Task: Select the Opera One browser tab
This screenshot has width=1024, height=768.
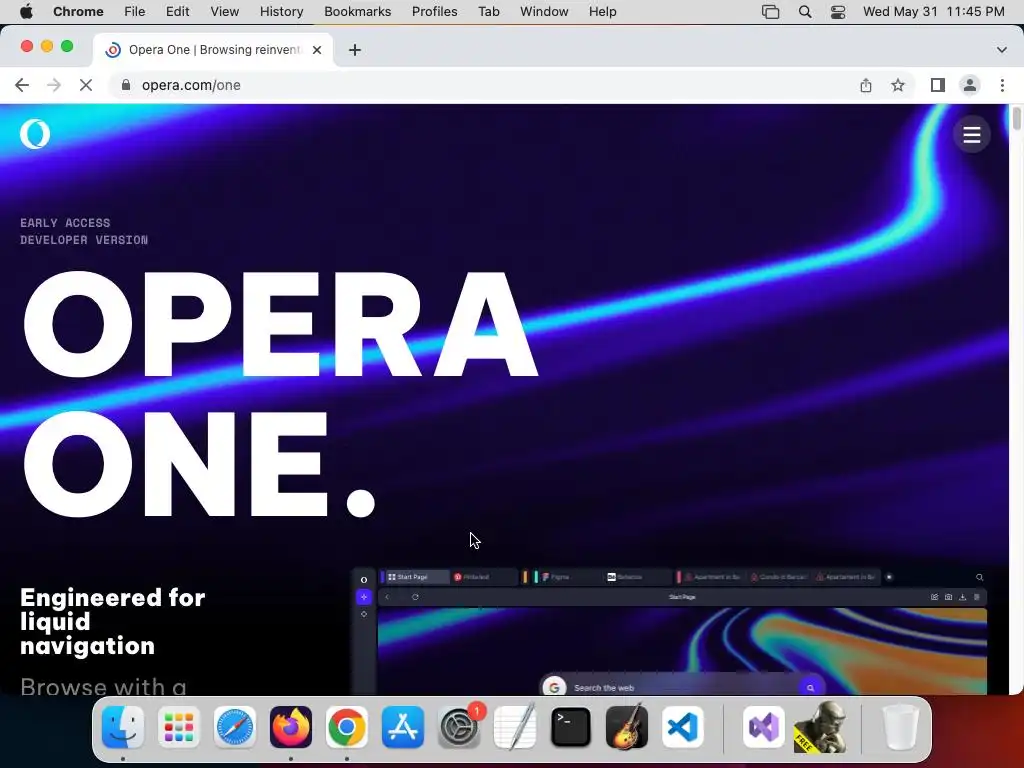Action: point(213,50)
